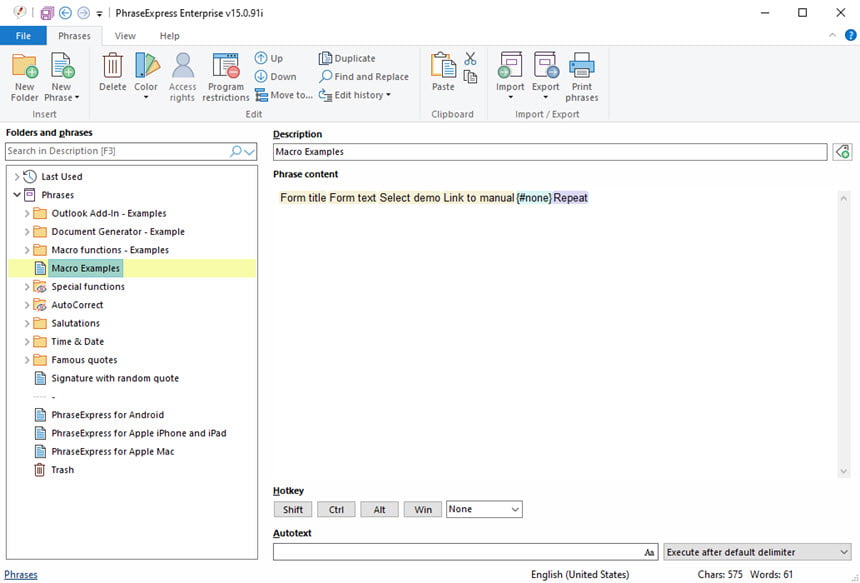Open the Import menu
This screenshot has width=860, height=583.
point(510,76)
